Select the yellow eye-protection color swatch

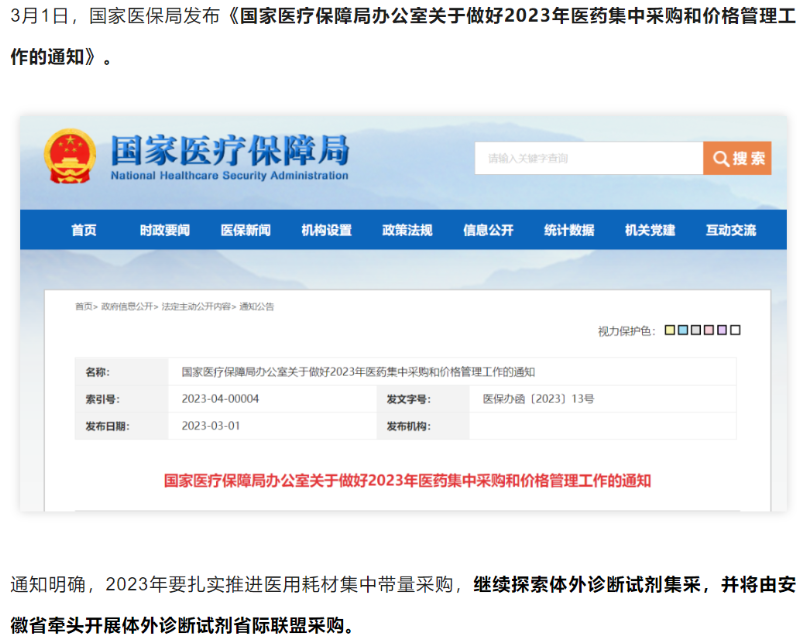click(670, 330)
